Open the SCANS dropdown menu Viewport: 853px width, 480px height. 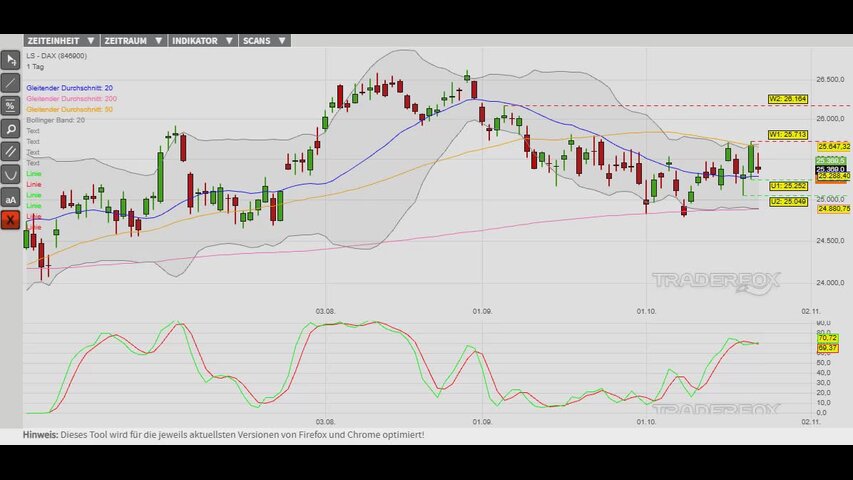264,41
